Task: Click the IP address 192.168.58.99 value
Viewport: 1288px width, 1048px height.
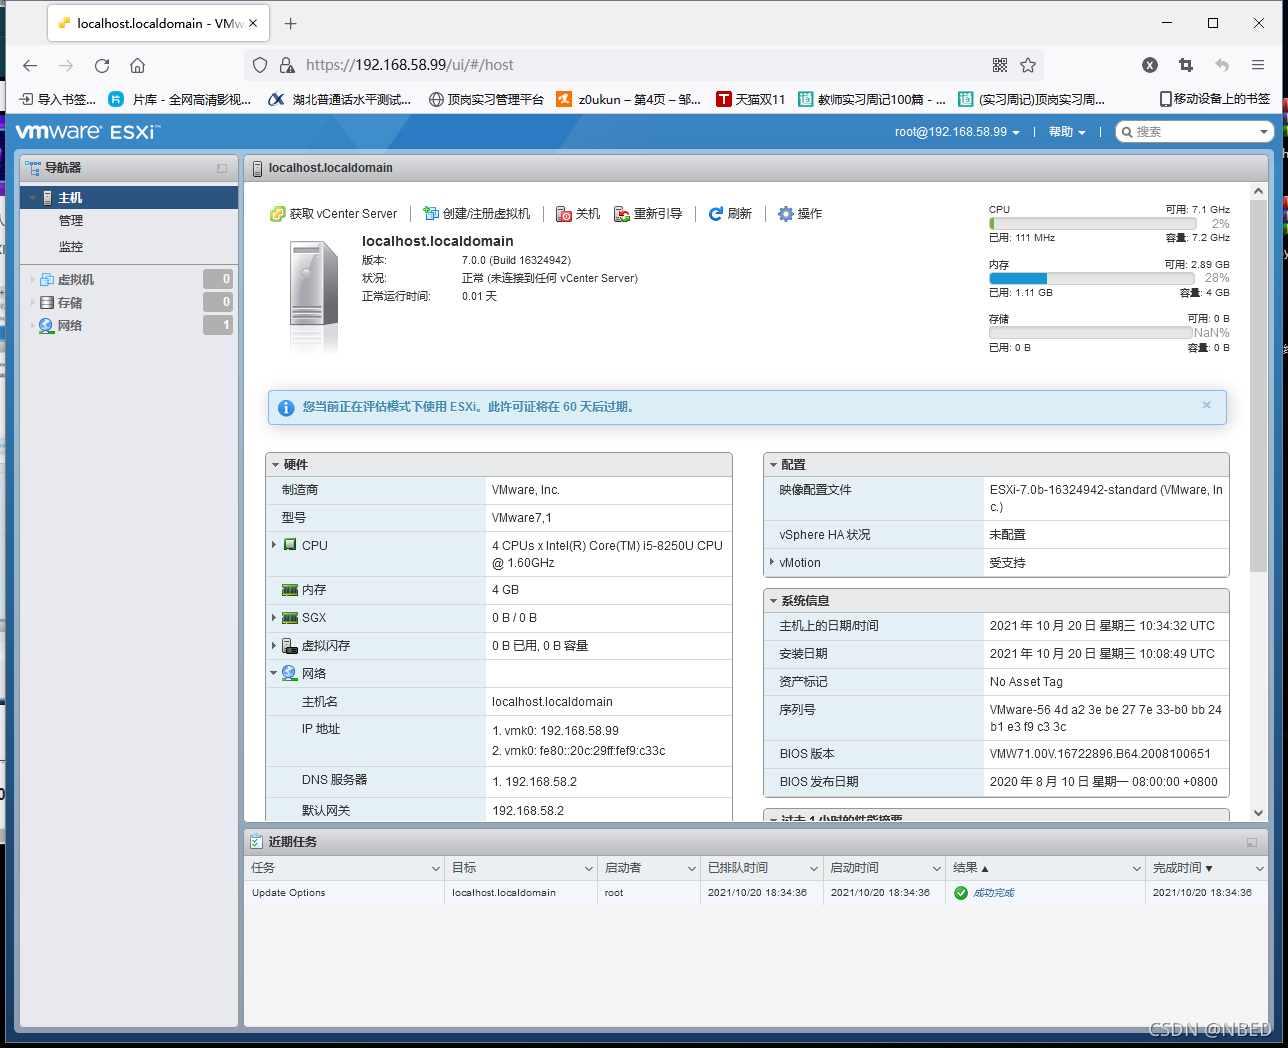Action: click(x=555, y=731)
